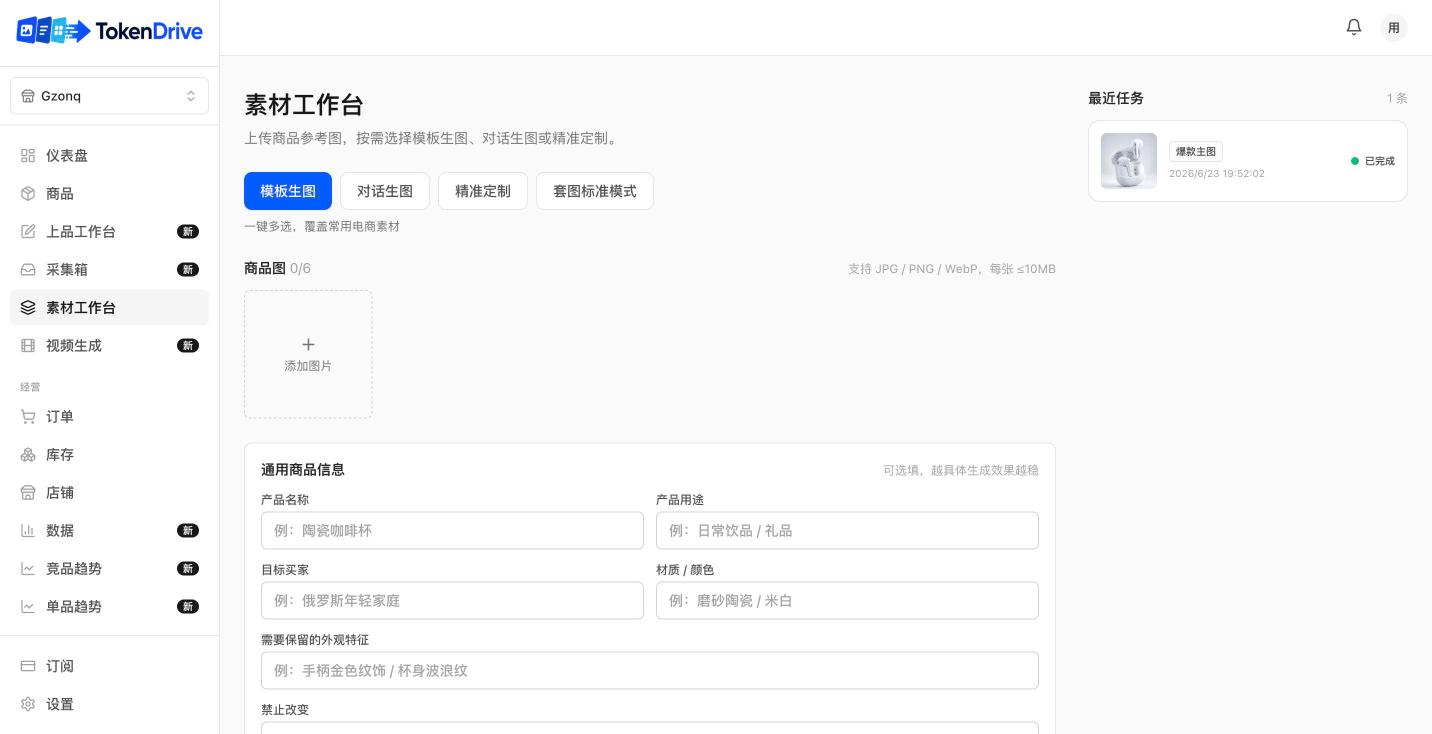This screenshot has height=734, width=1432.
Task: Click the 添加图片 upload box
Action: click(308, 354)
